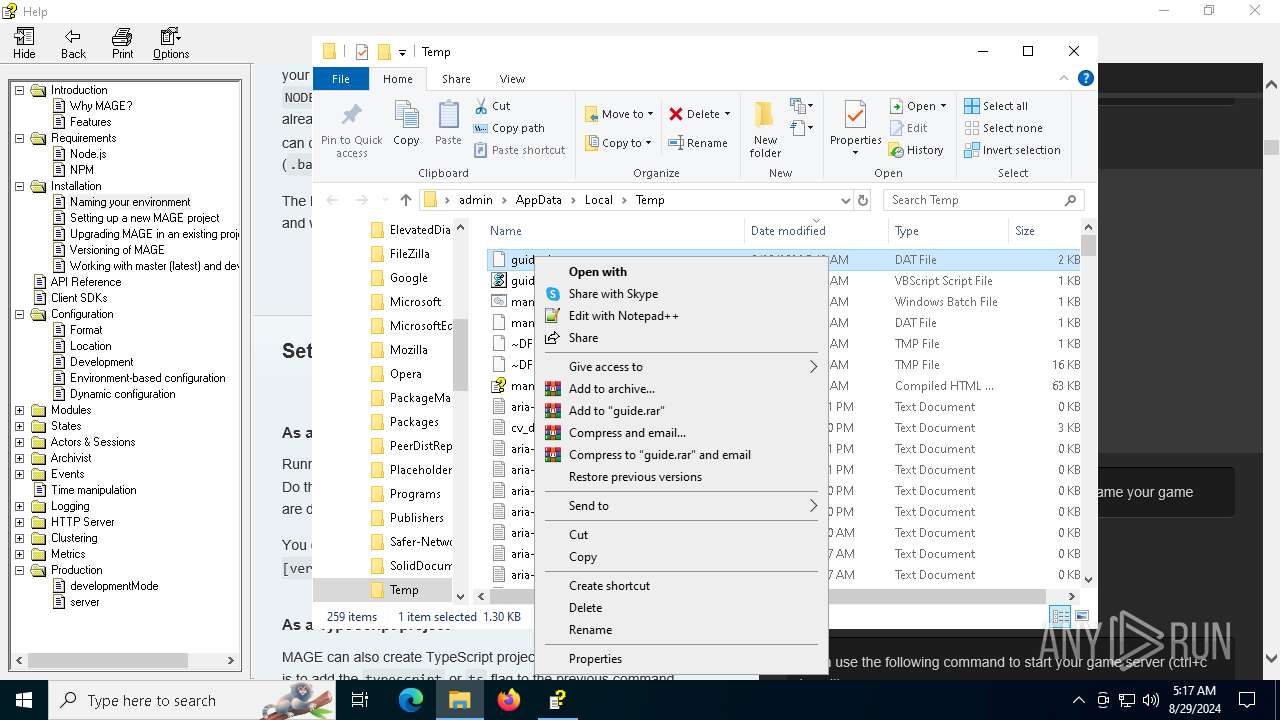Expand the Logging tree node
The height and width of the screenshot is (720, 1280).
19,506
